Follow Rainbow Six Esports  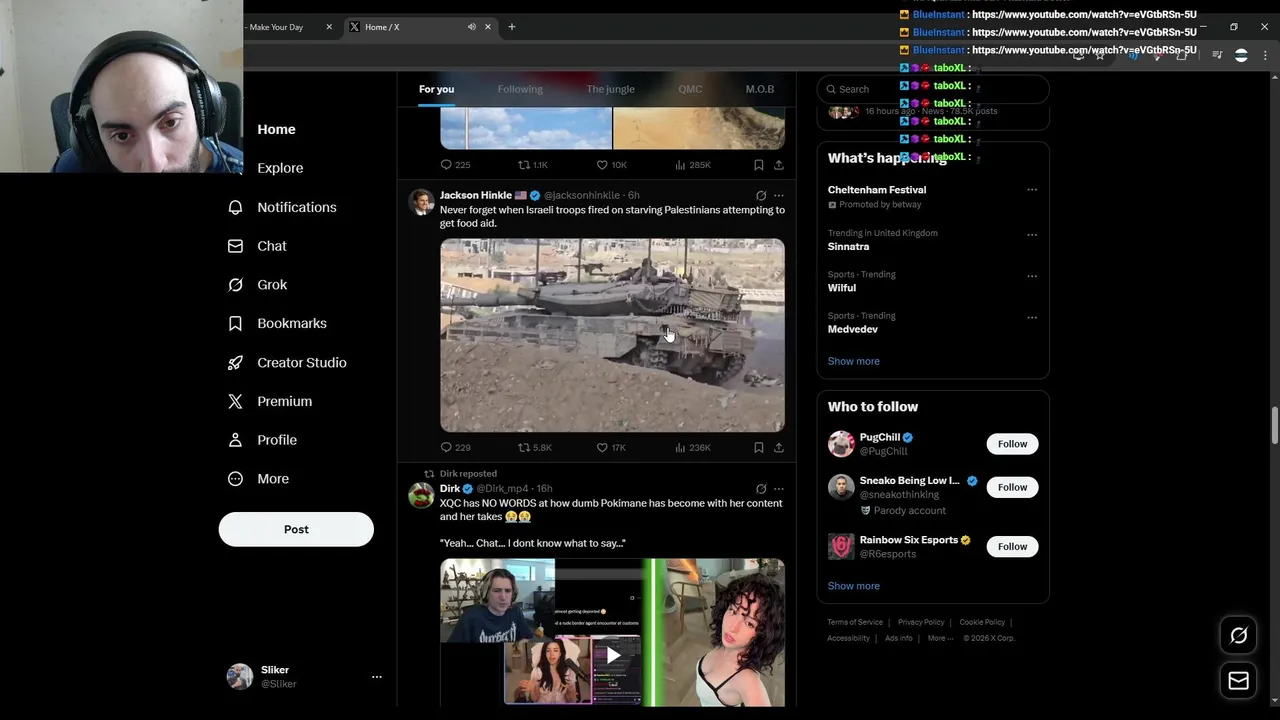pyautogui.click(x=1012, y=546)
